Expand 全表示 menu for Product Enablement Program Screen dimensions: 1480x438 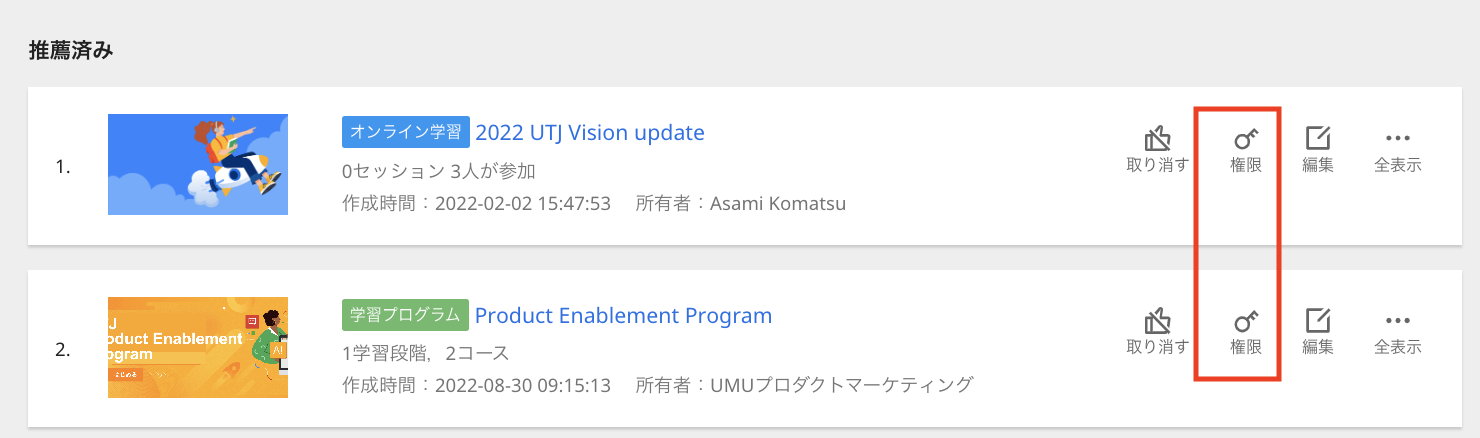[1397, 321]
